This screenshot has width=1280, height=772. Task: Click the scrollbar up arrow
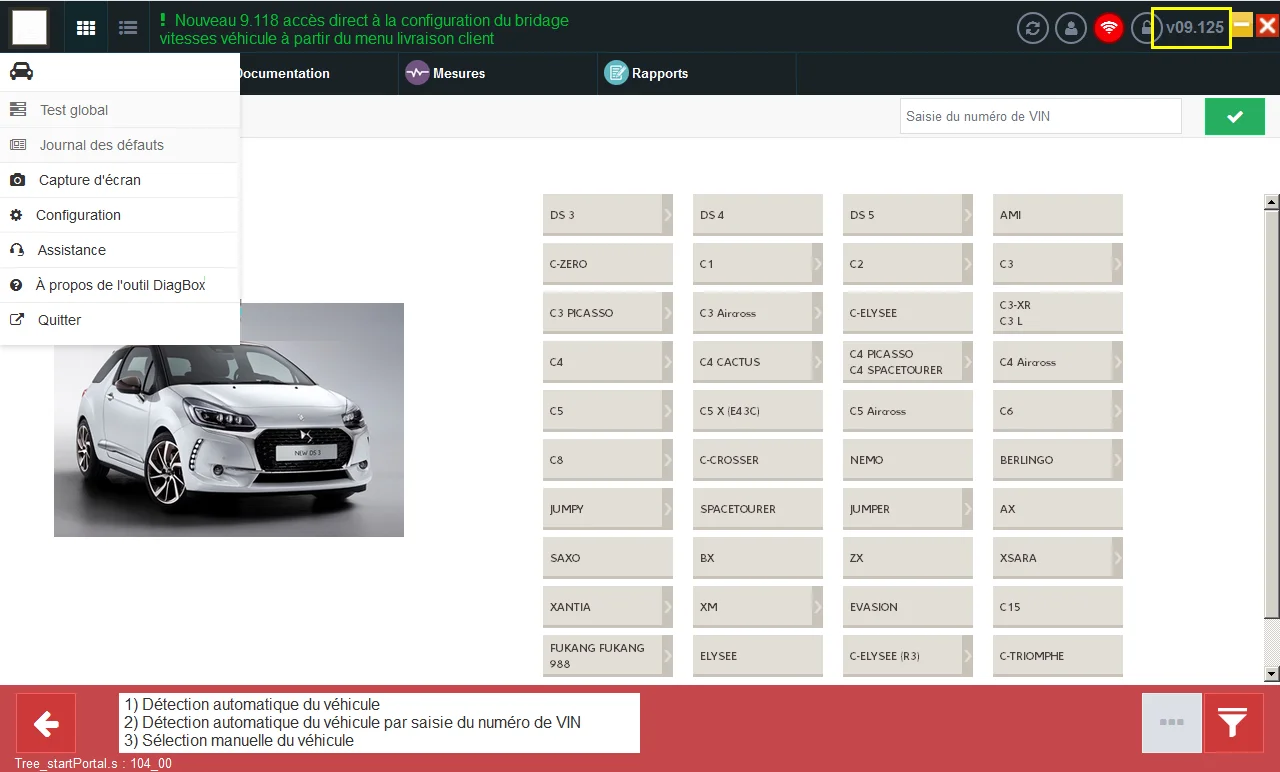coord(1272,202)
